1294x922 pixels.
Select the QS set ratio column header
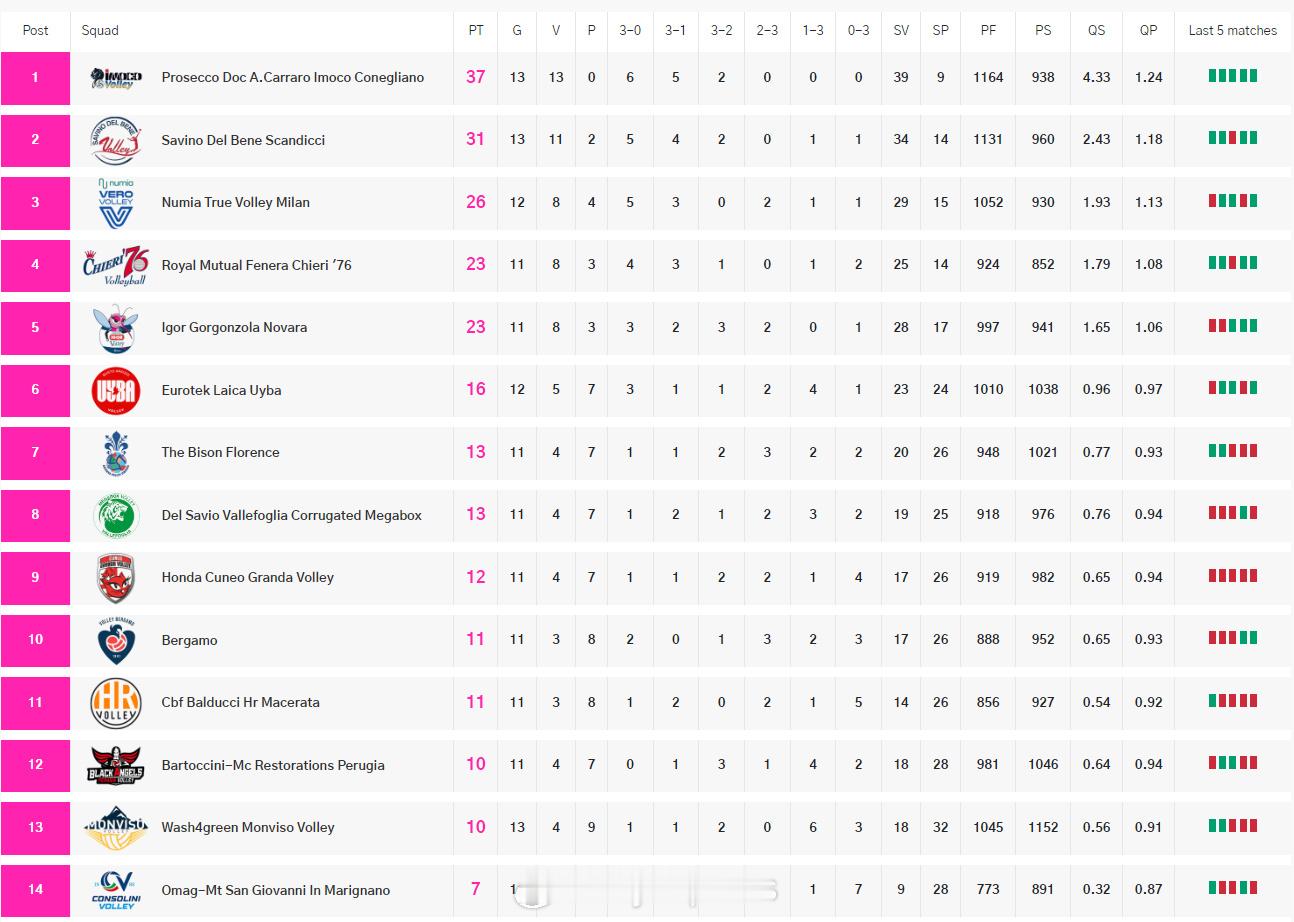pos(1097,30)
